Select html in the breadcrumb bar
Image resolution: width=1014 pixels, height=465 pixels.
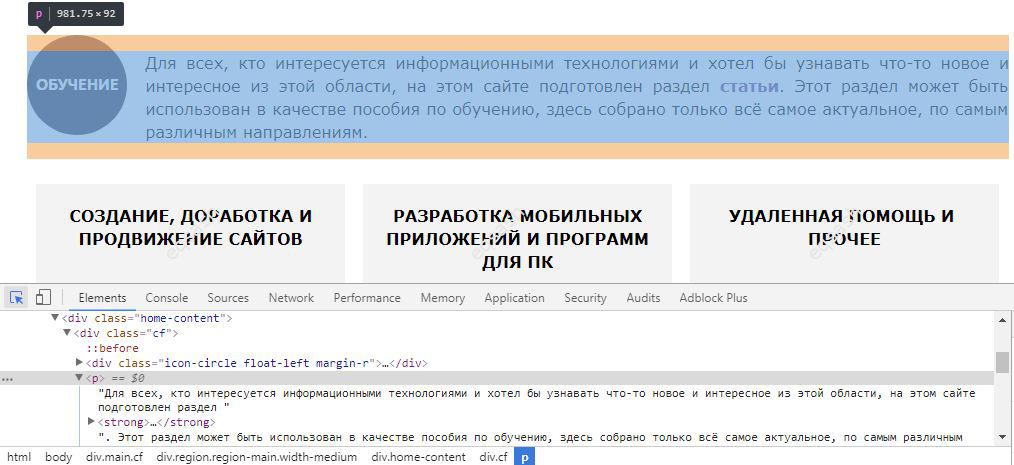[x=19, y=457]
